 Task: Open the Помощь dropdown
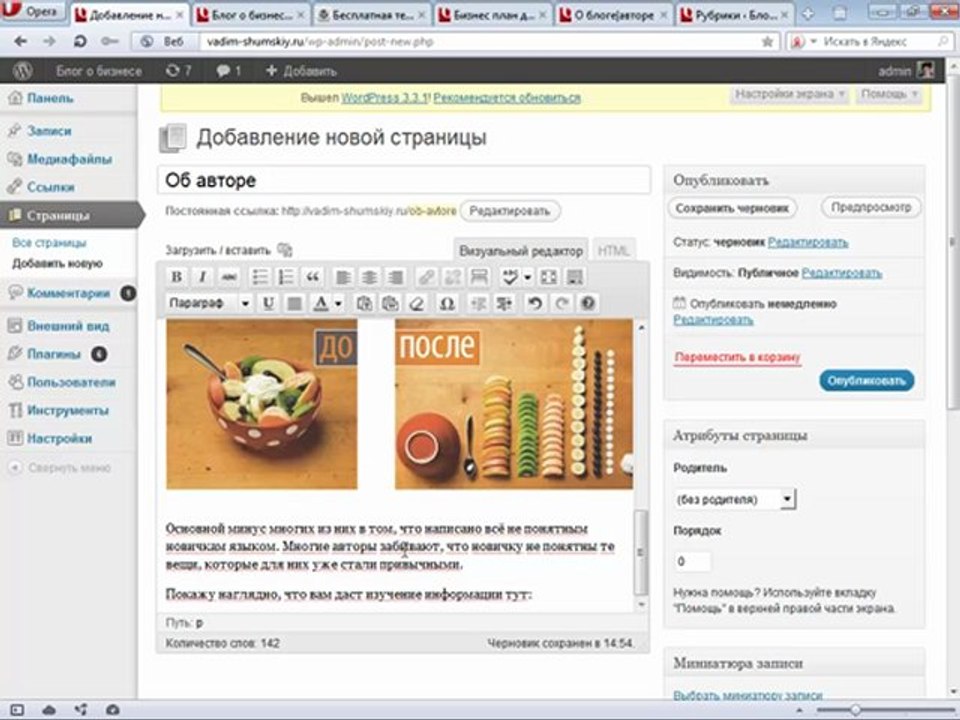(889, 94)
